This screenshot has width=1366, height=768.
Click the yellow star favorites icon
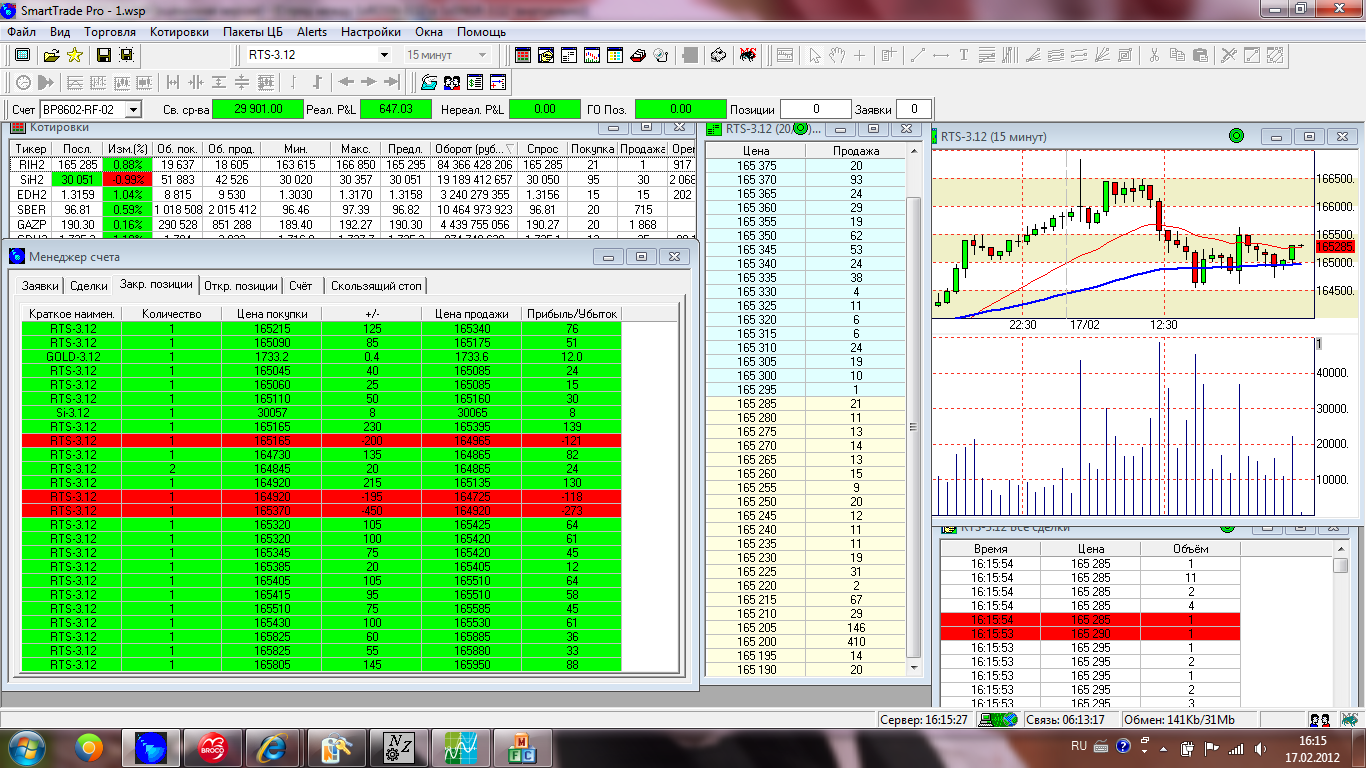point(74,55)
